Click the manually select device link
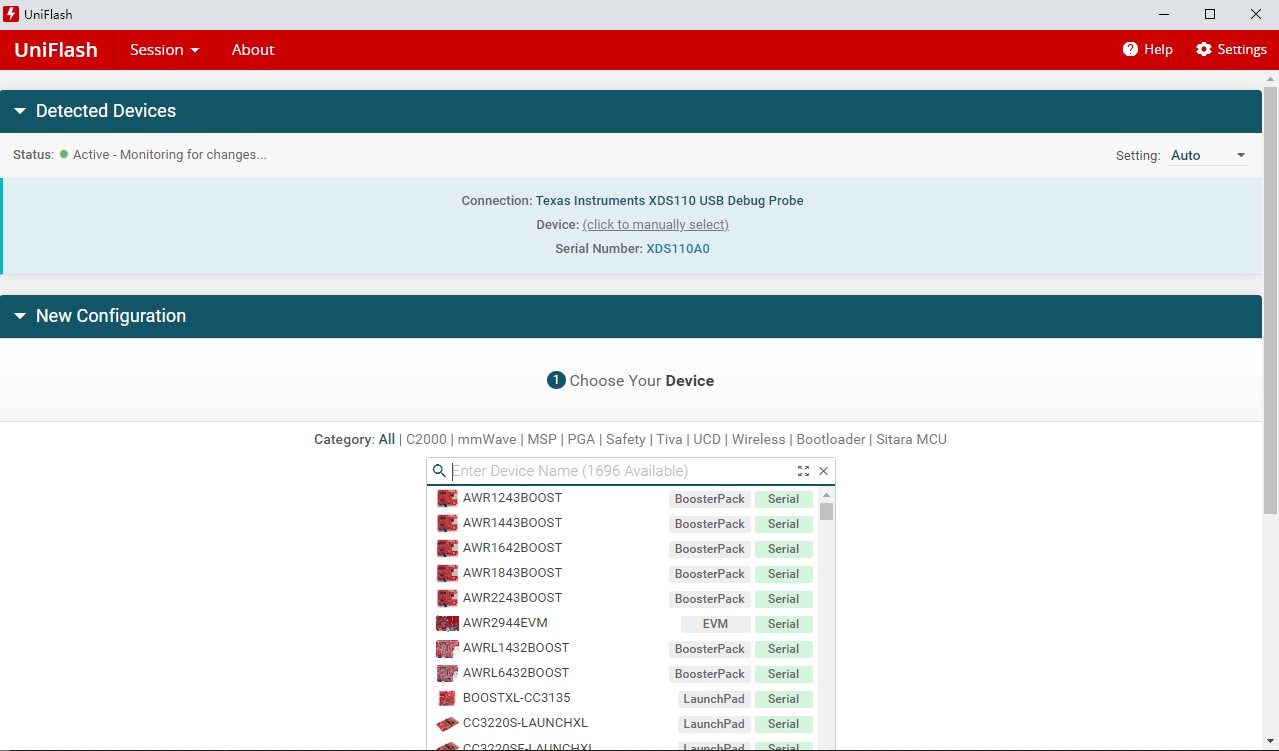The image size is (1279, 751). point(655,225)
